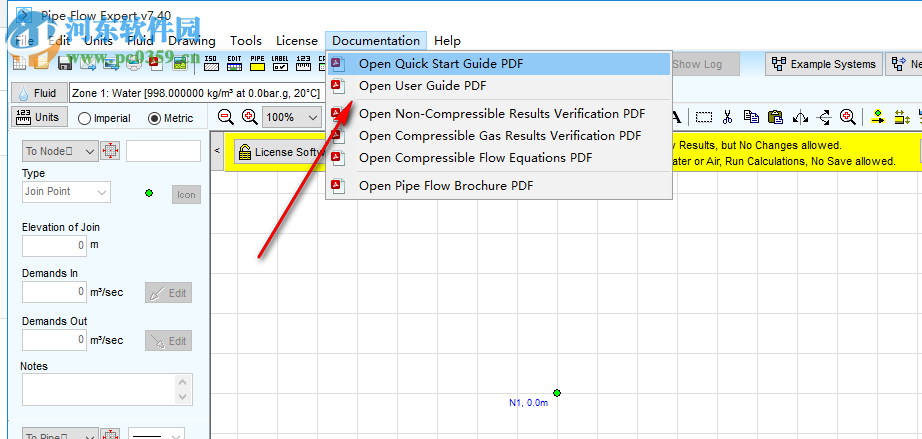Choose Open User Guide PDF
The height and width of the screenshot is (439, 922).
click(499, 86)
